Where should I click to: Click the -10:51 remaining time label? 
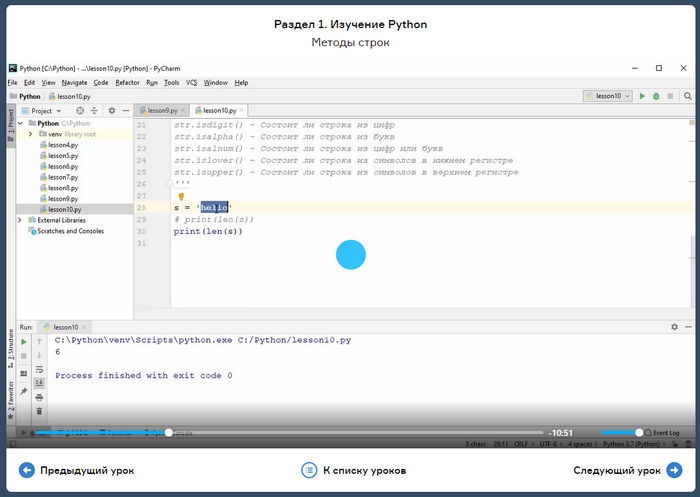point(561,433)
